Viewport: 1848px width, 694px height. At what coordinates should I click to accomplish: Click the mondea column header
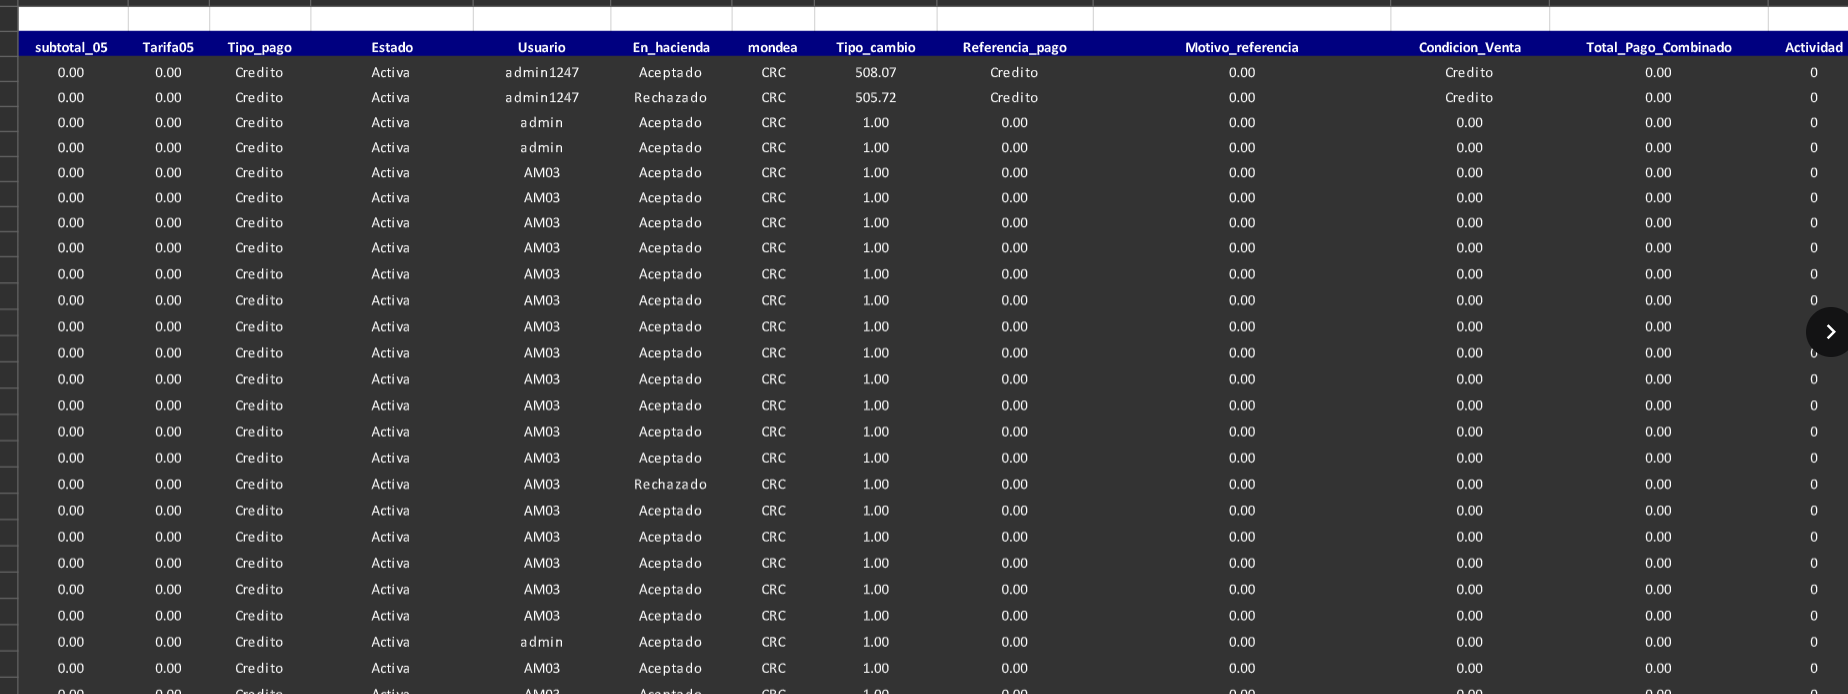[772, 47]
